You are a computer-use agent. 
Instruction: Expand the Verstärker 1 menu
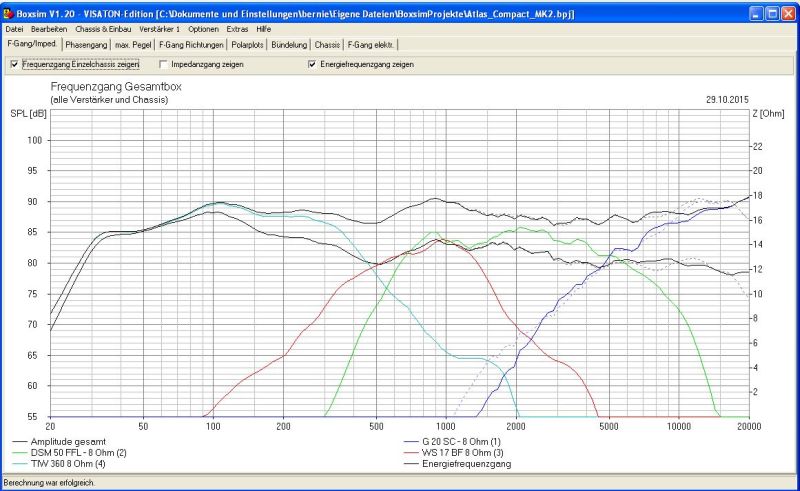pyautogui.click(x=159, y=29)
